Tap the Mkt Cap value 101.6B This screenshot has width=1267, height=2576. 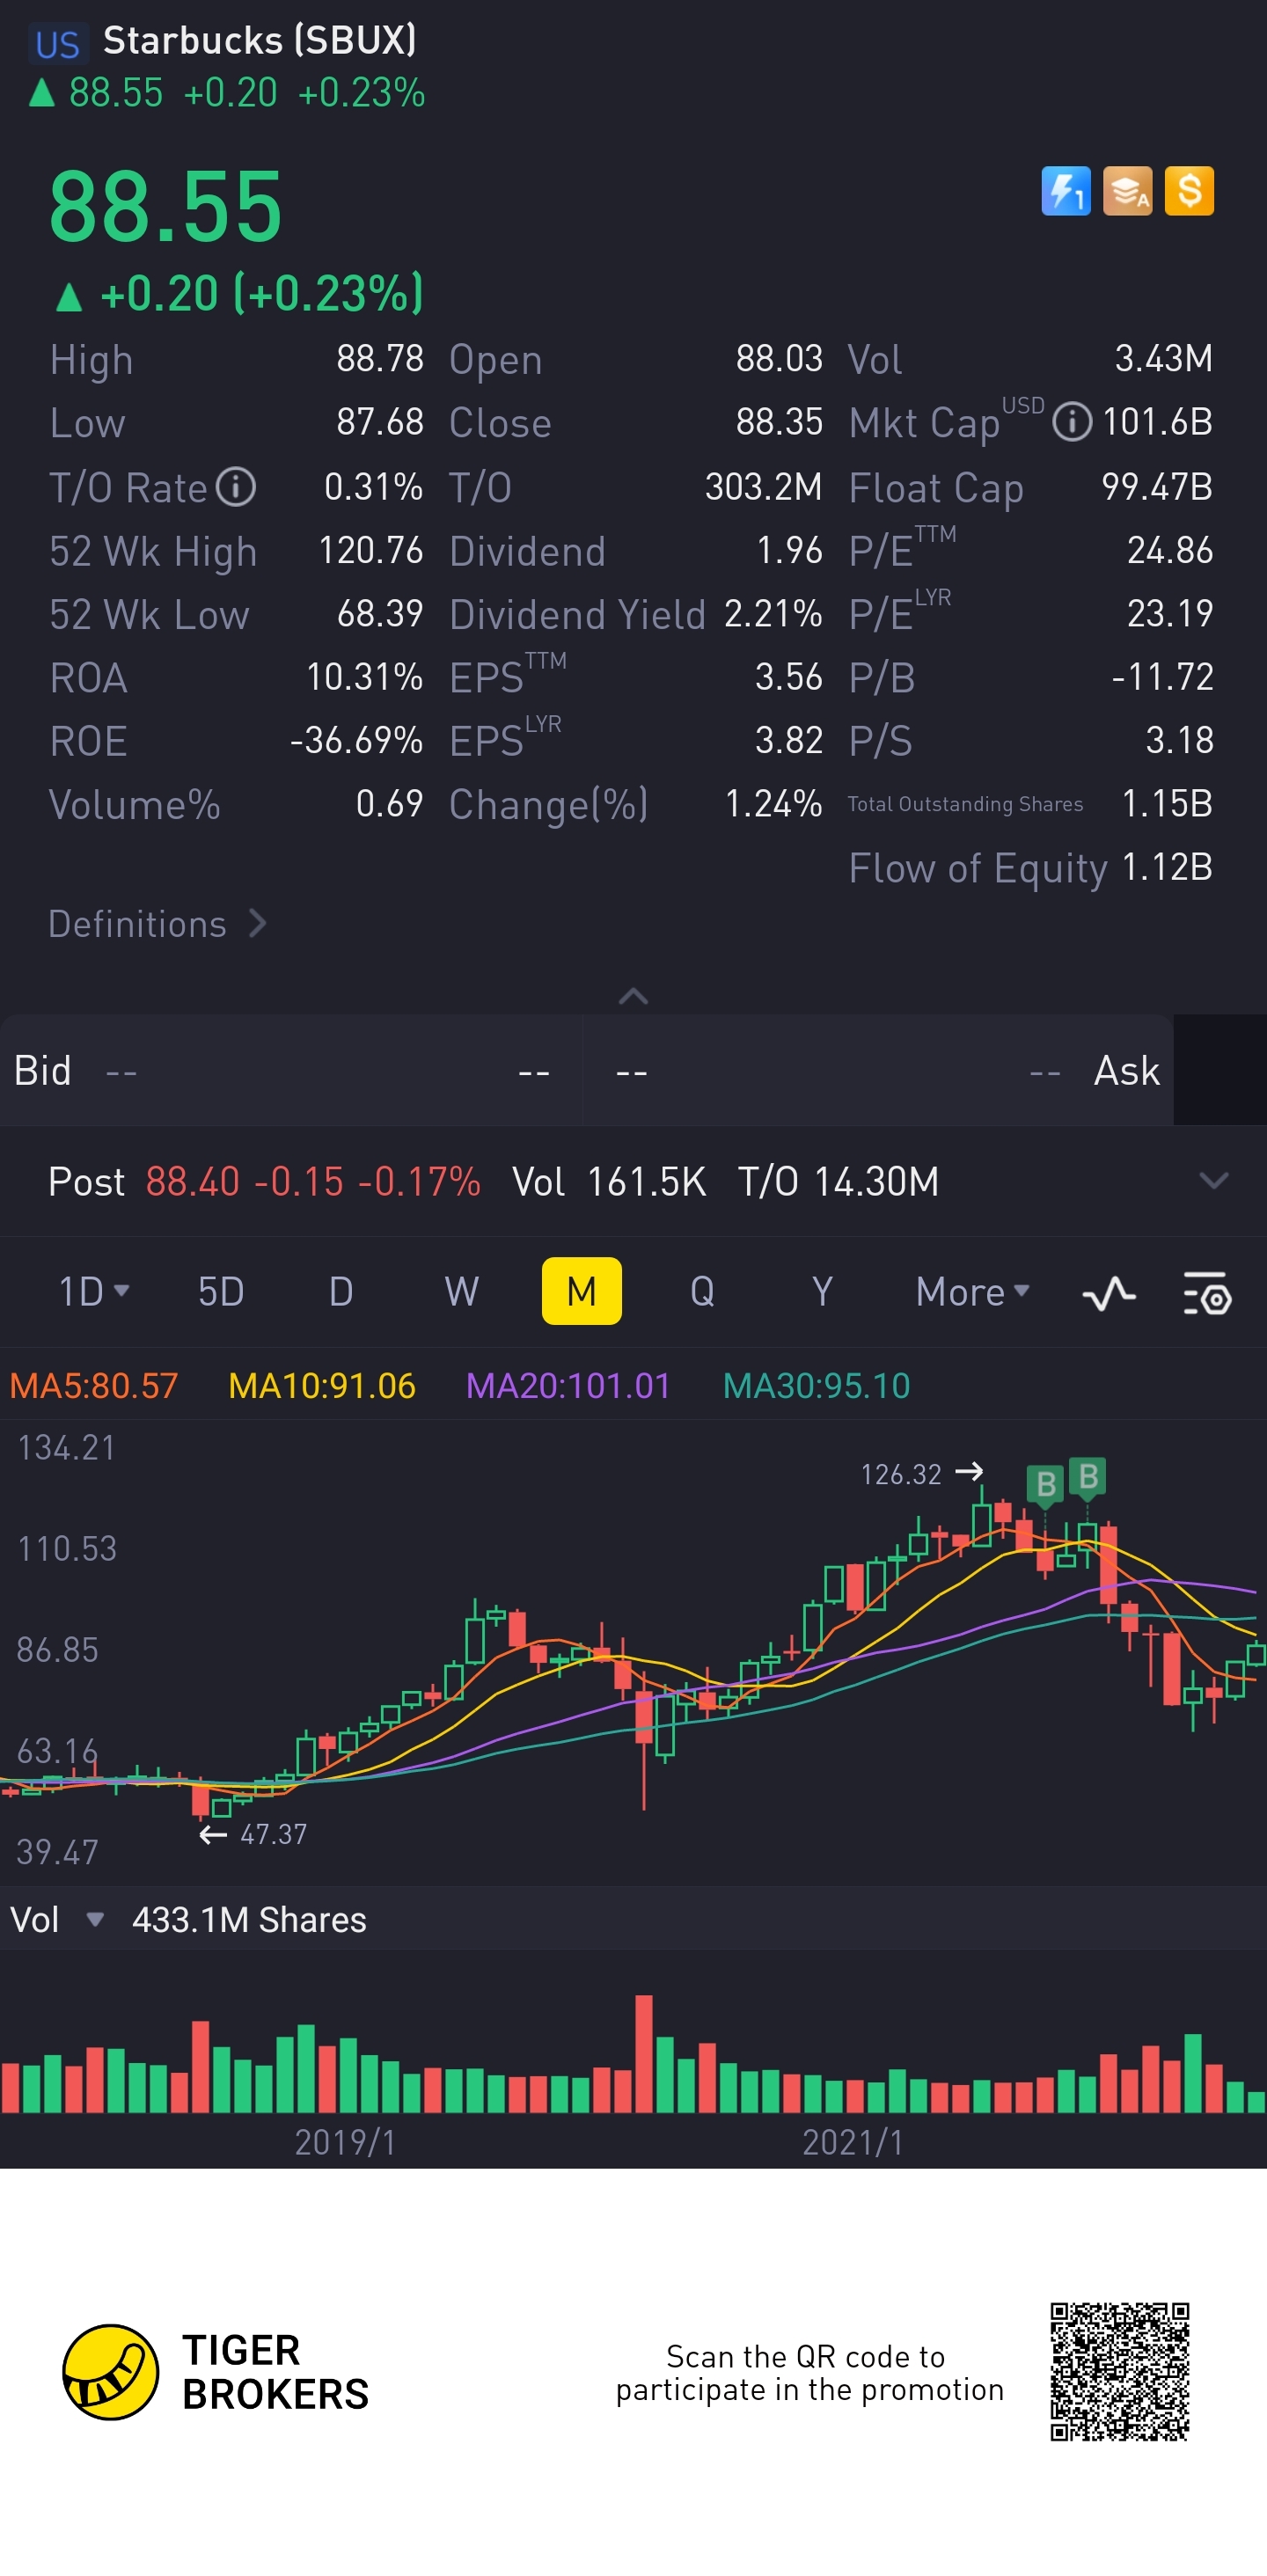1158,421
